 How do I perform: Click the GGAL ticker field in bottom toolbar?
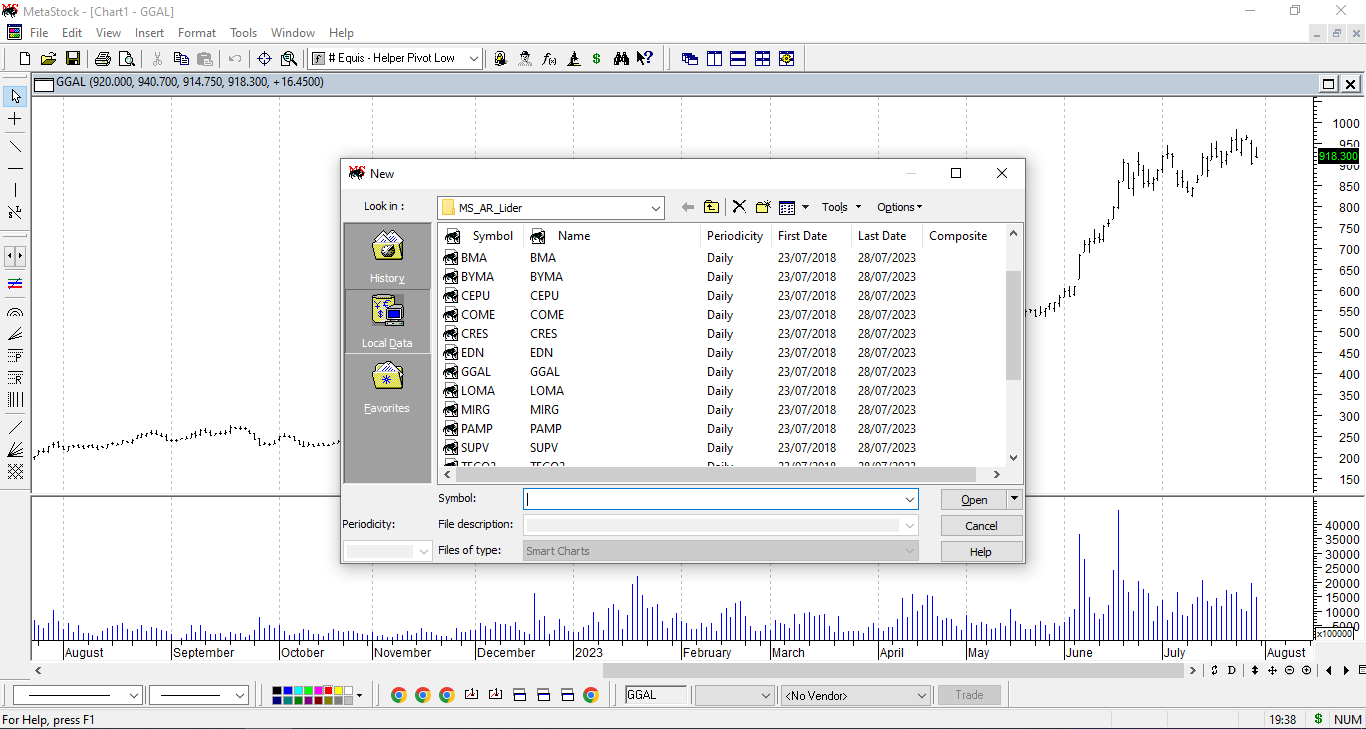click(656, 695)
